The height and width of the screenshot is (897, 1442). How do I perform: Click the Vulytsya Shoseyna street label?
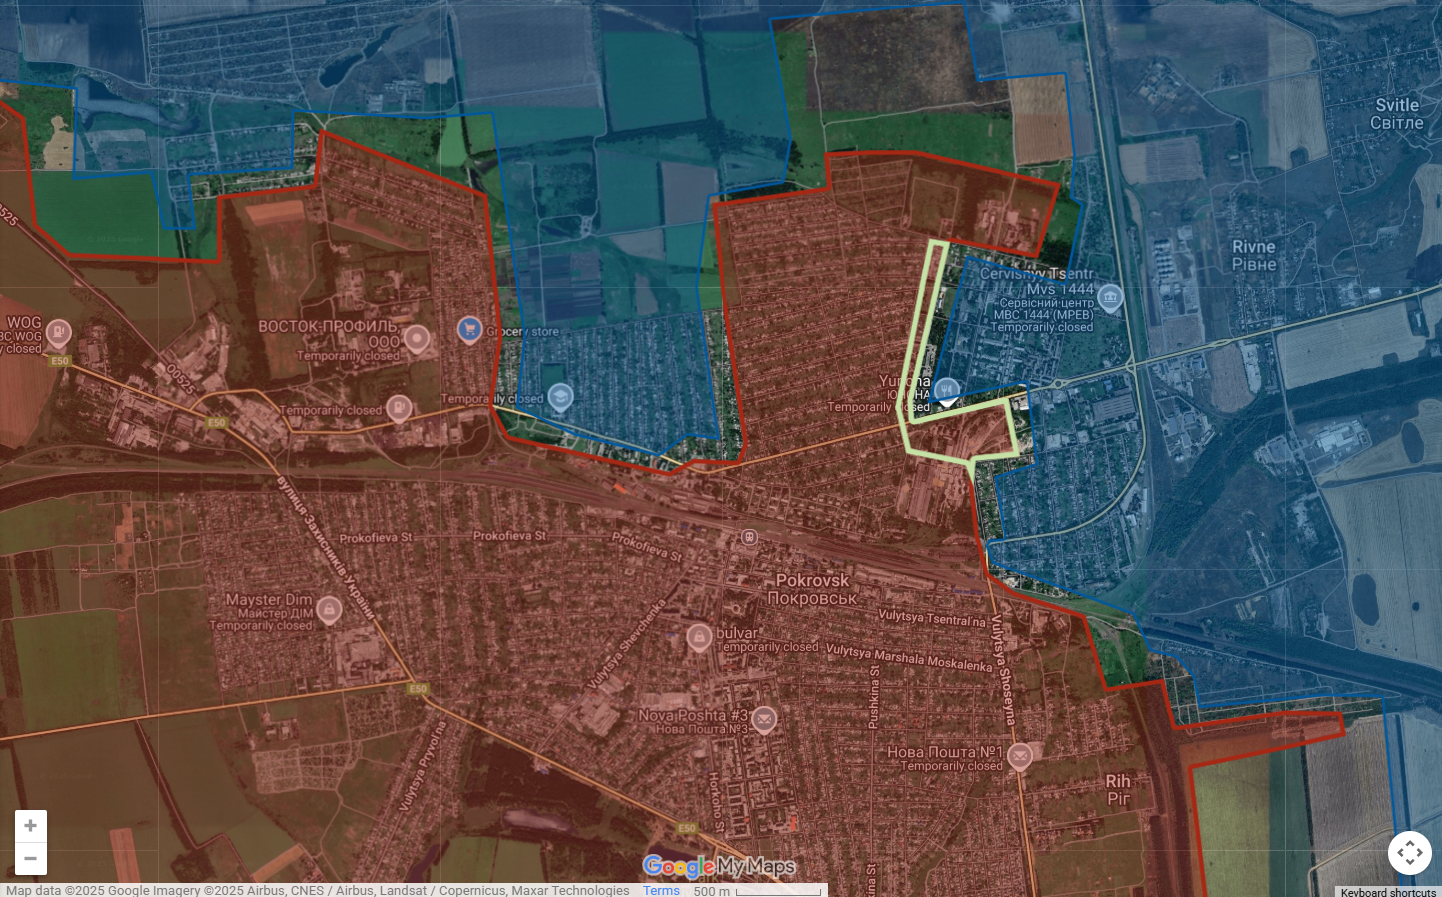[x=1002, y=670]
